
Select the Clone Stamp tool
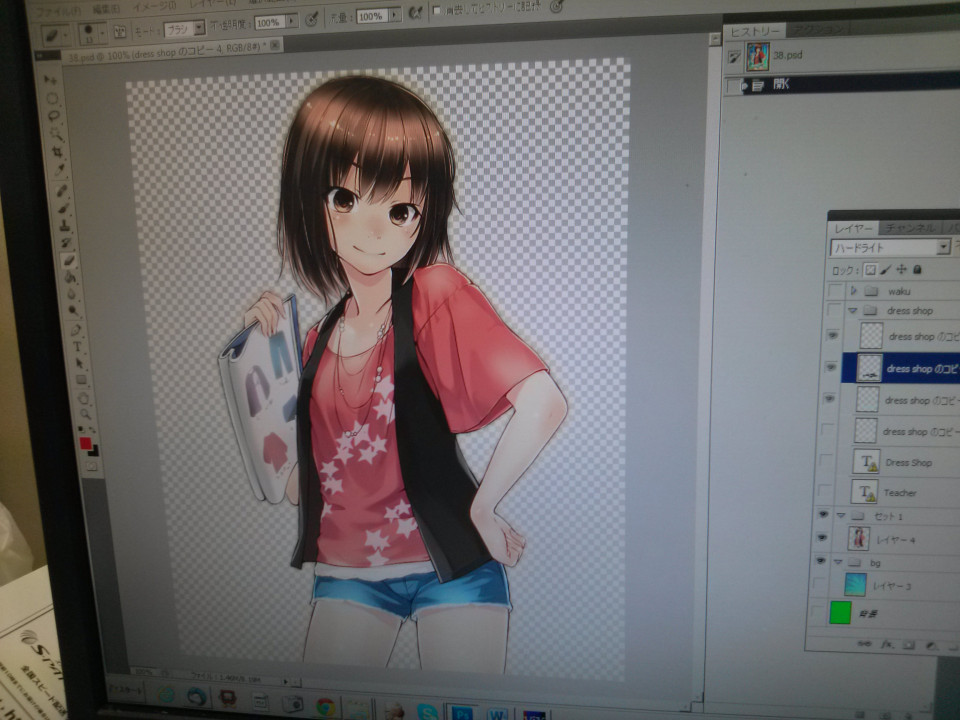66,226
